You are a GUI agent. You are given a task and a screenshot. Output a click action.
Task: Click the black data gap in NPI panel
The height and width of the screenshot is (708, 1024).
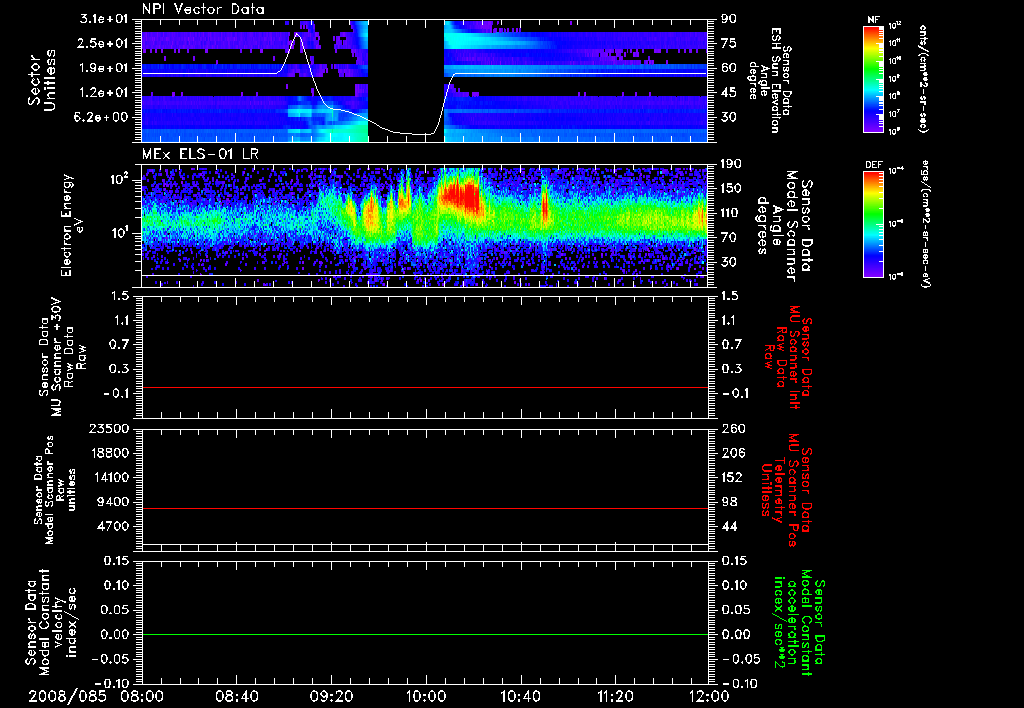click(x=406, y=80)
